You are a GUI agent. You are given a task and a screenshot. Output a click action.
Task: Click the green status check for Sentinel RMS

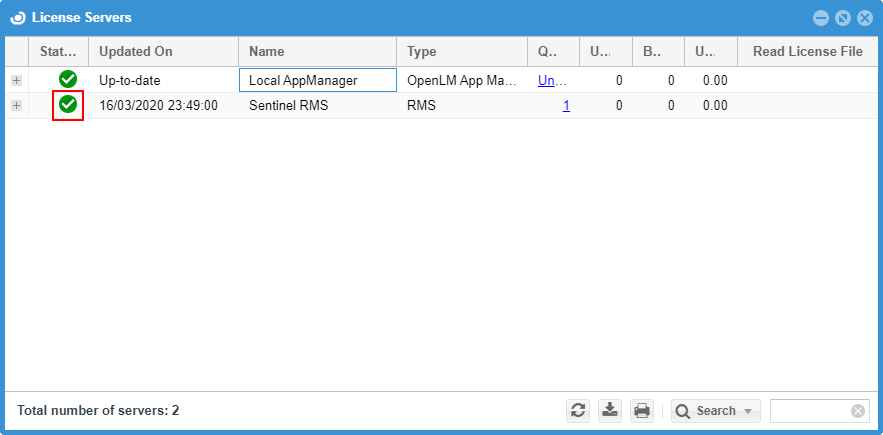(68, 105)
